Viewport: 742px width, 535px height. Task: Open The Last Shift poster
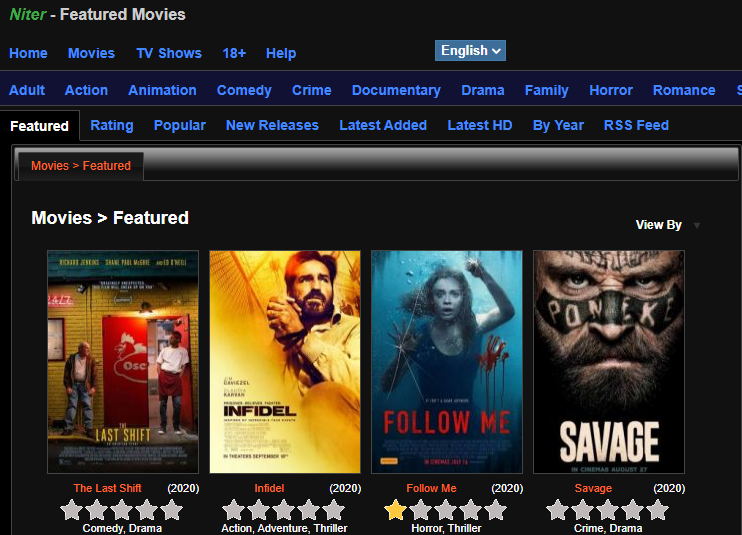[x=123, y=362]
